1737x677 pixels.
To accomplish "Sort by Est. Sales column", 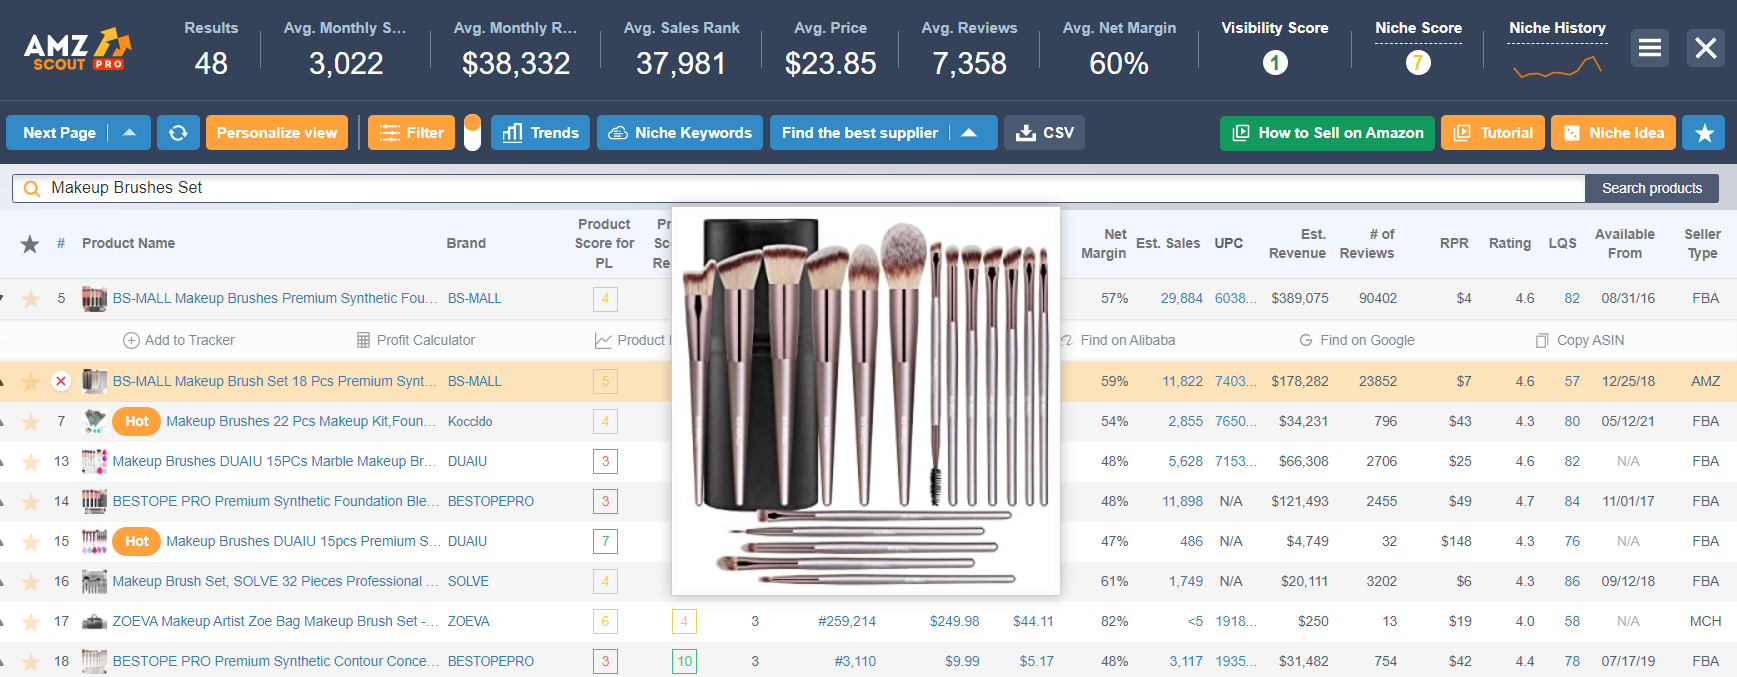I will pos(1168,243).
